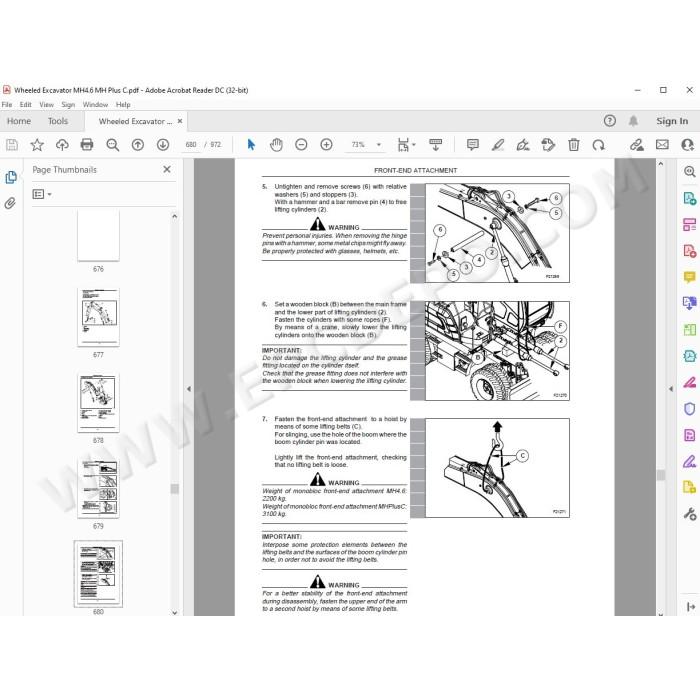Open the Window menu
Viewport: 700px width, 700px height.
[x=95, y=104]
